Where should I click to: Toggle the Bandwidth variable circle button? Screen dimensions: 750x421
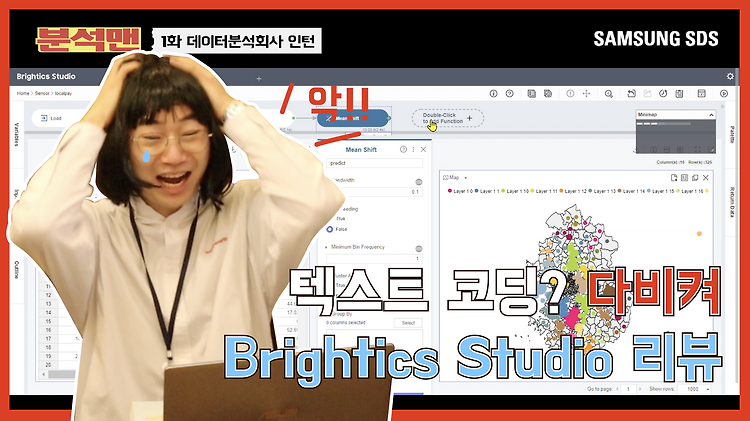(419, 182)
